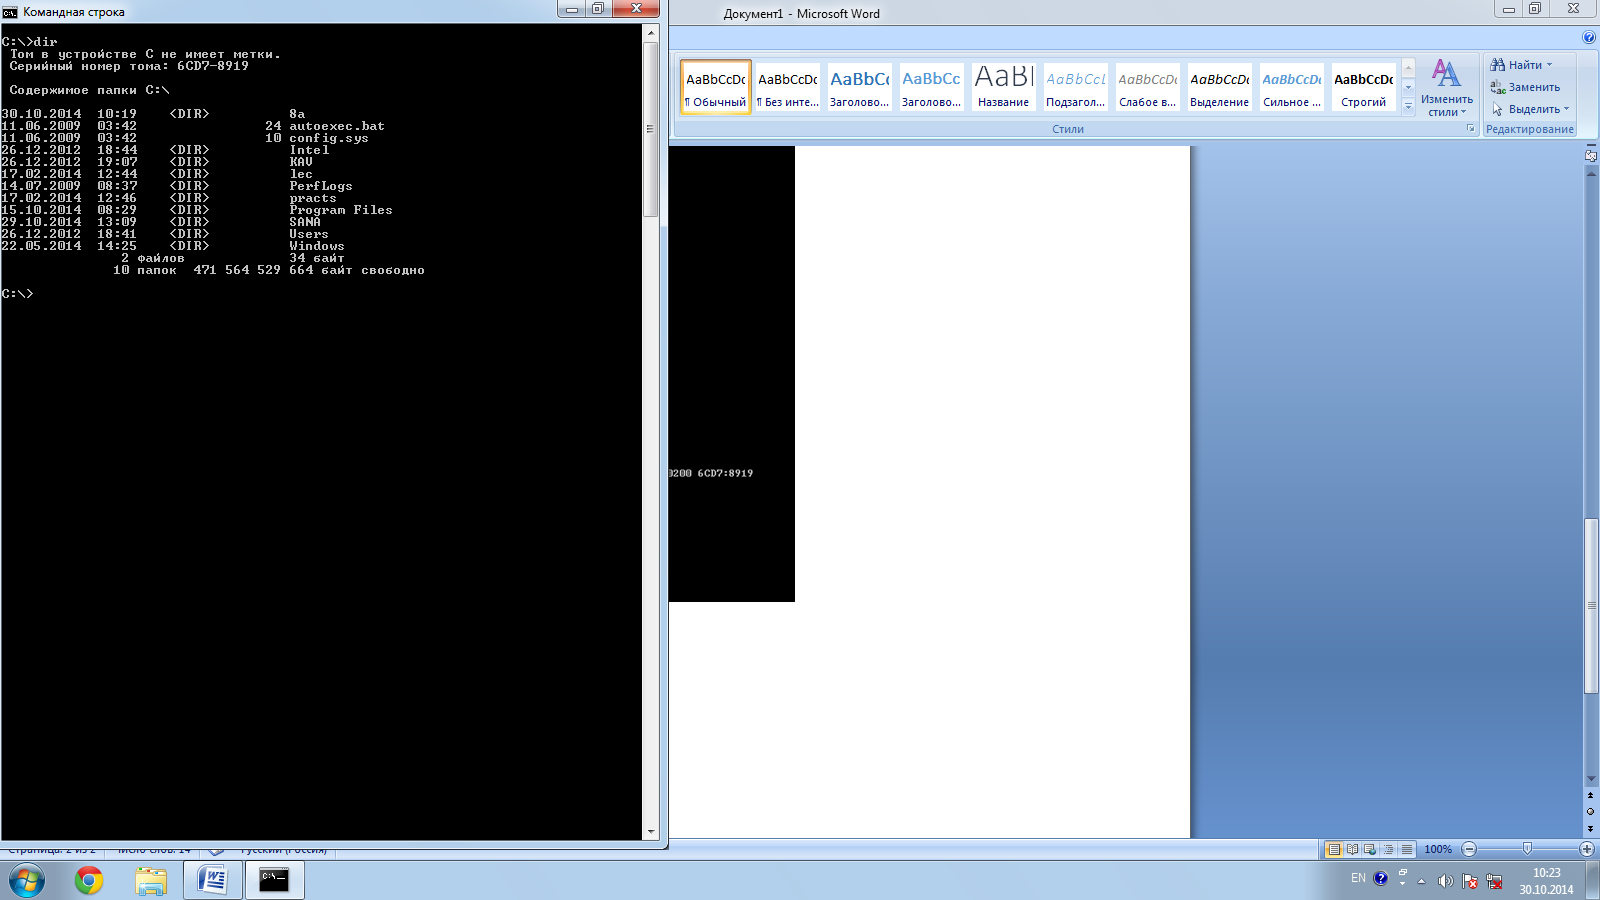1600x900 pixels.
Task: Click the Users directory line
Action: point(165,234)
